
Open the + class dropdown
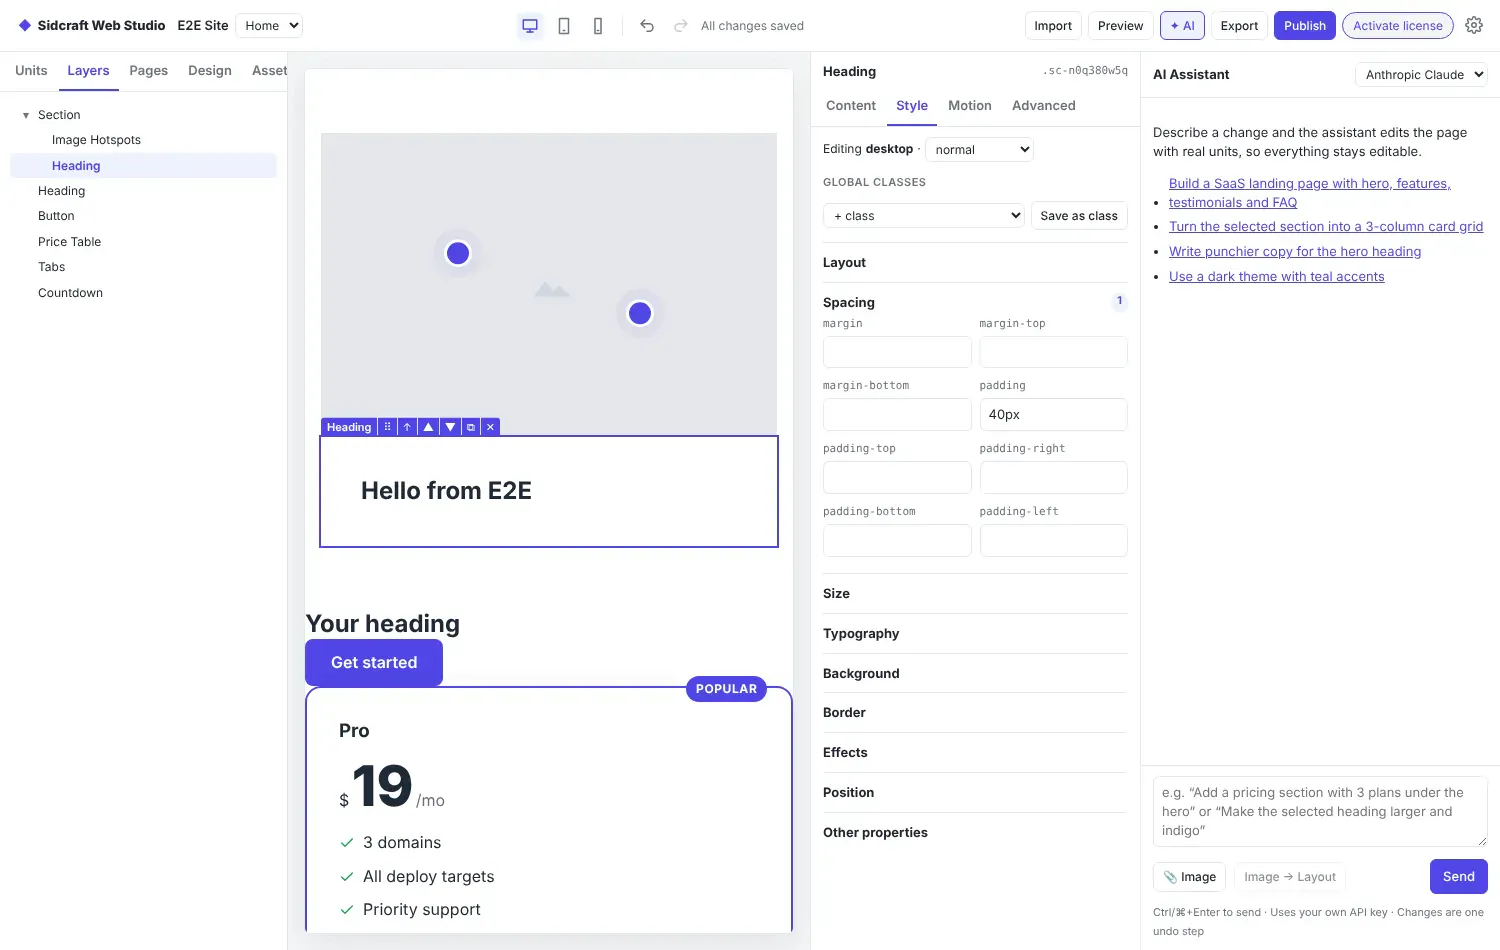(924, 216)
